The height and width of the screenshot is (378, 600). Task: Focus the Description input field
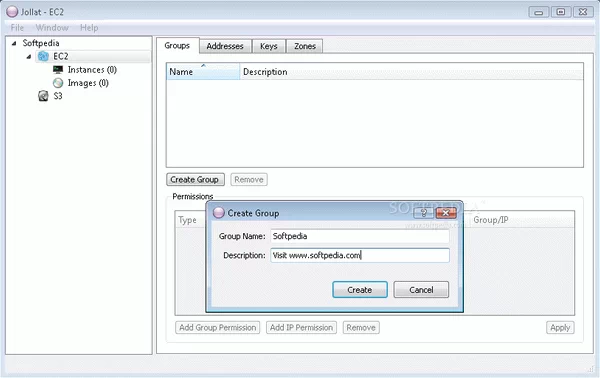(360, 255)
